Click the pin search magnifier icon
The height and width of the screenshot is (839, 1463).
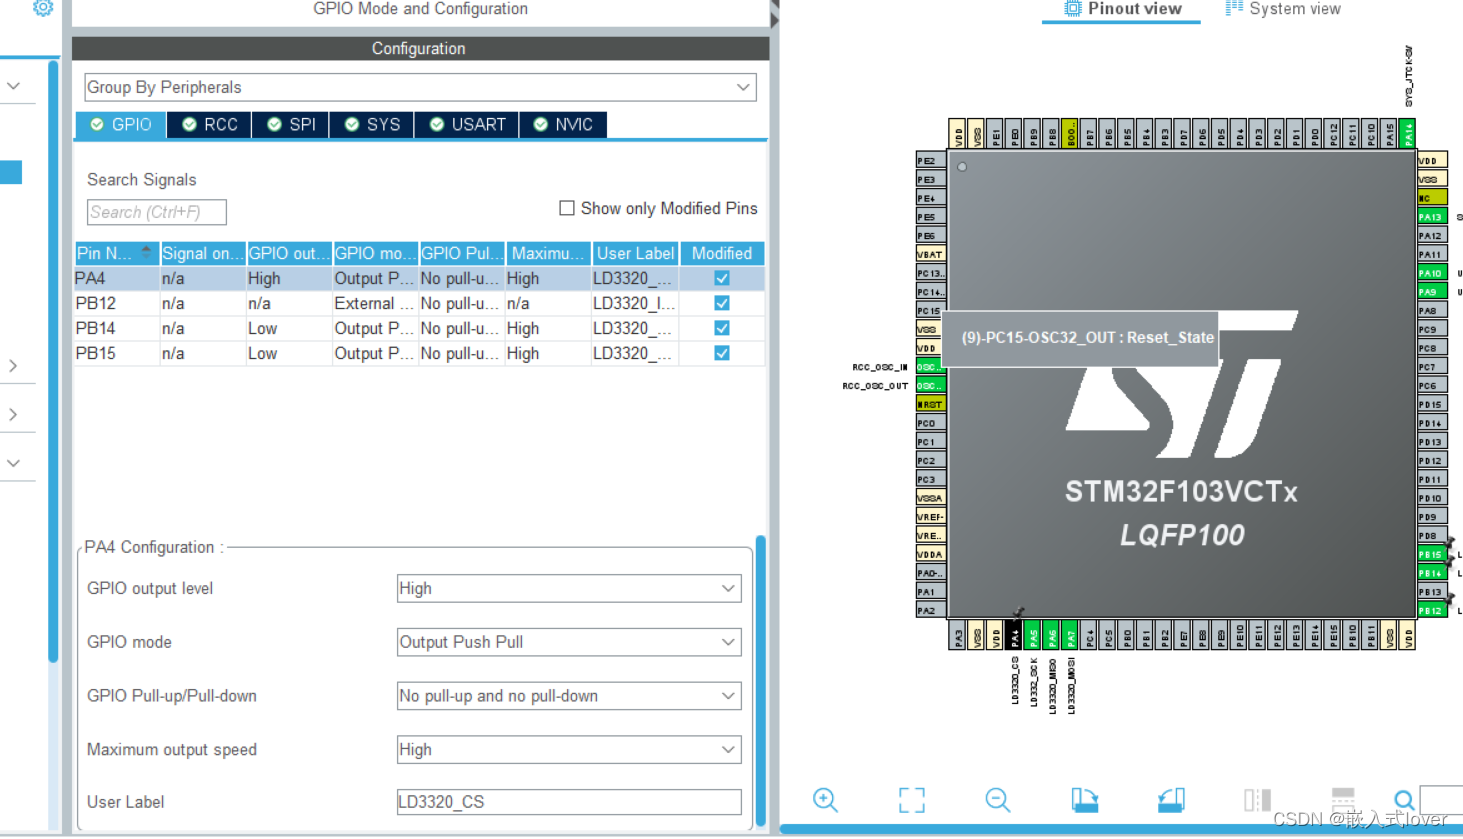[x=1404, y=800]
